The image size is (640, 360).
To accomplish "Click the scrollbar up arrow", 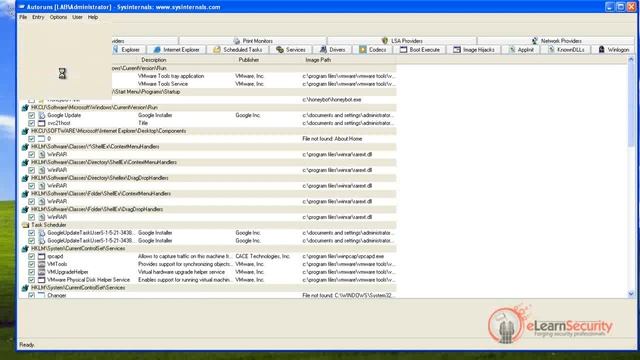I will point(631,60).
